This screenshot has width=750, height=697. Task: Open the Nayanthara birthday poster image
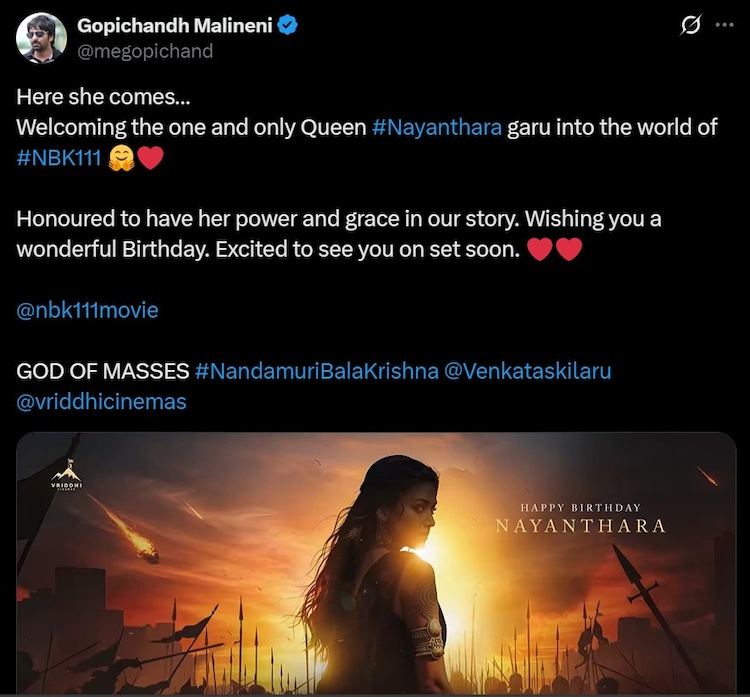(x=376, y=563)
